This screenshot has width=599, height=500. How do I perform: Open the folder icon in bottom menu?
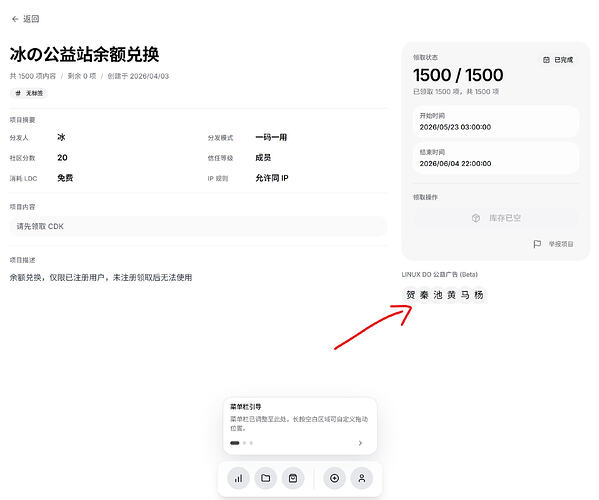click(266, 478)
